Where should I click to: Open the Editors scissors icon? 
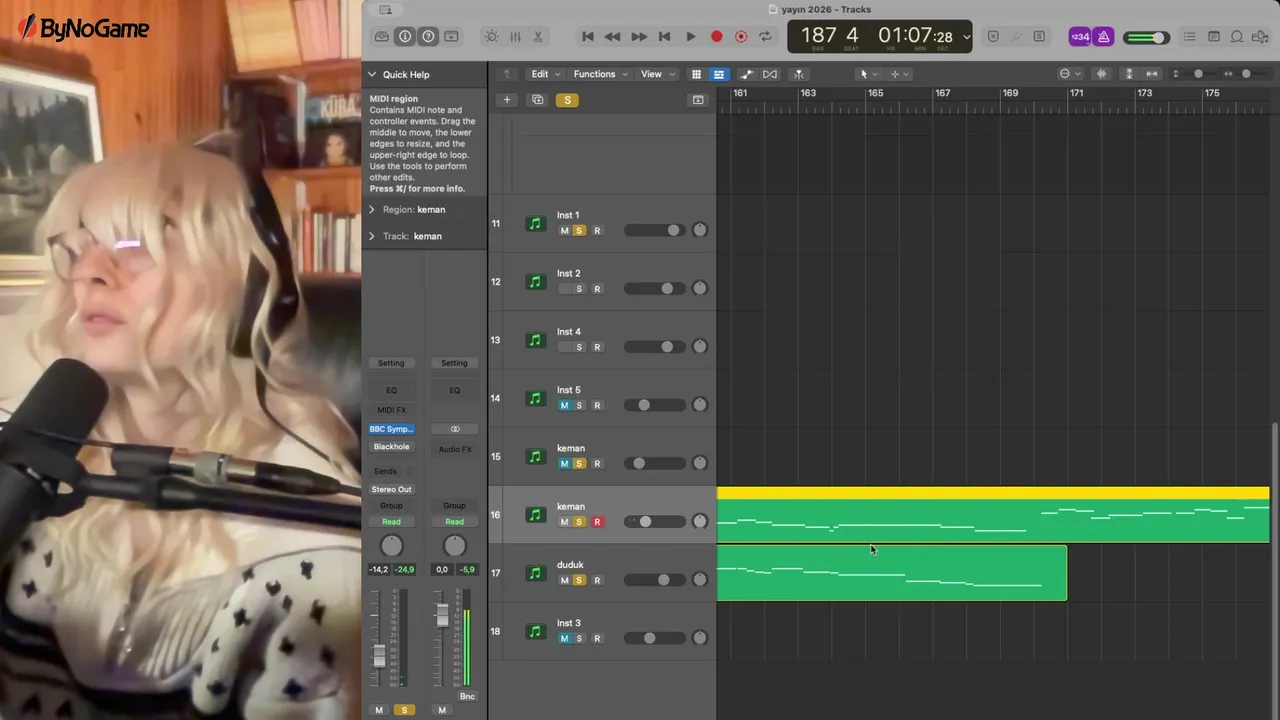538,36
